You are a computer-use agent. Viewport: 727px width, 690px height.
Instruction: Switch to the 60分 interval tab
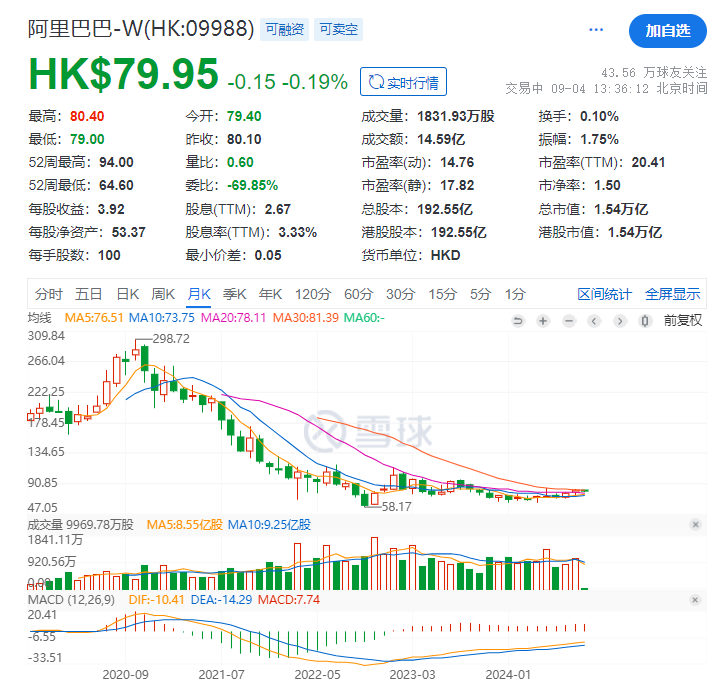358,294
